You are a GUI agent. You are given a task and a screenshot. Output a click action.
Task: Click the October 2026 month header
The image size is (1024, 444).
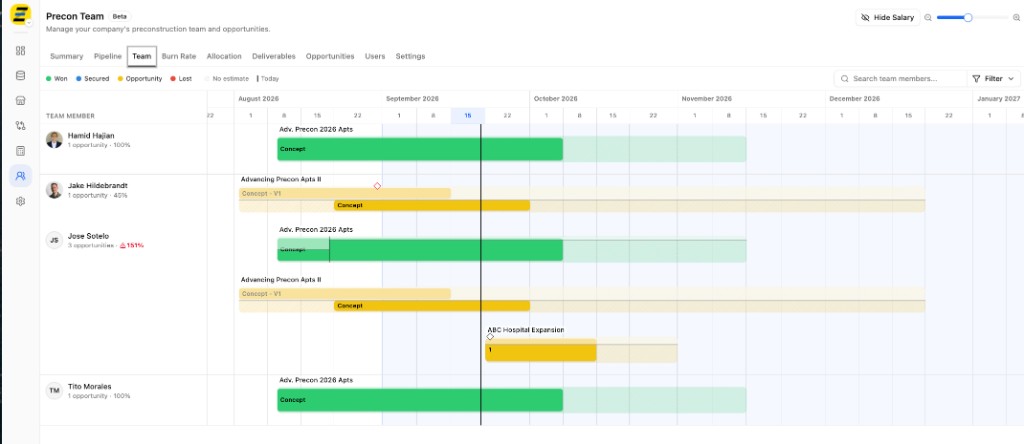tap(556, 99)
